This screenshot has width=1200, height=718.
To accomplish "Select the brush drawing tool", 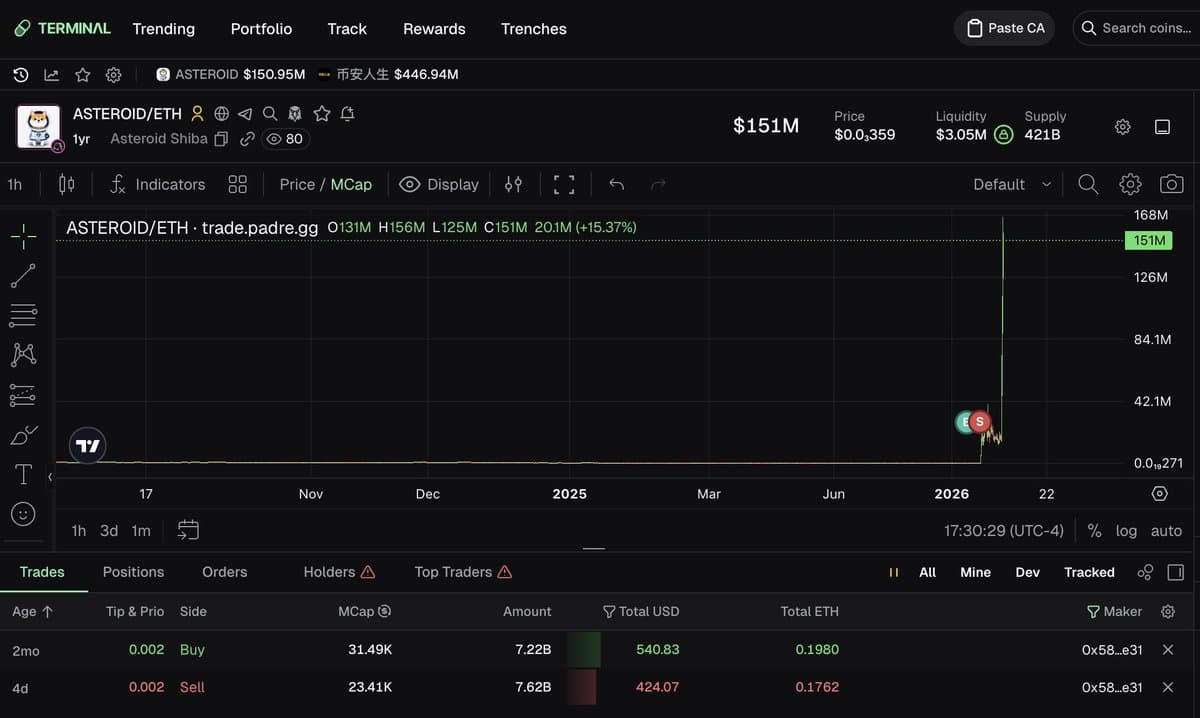I will click(x=22, y=434).
